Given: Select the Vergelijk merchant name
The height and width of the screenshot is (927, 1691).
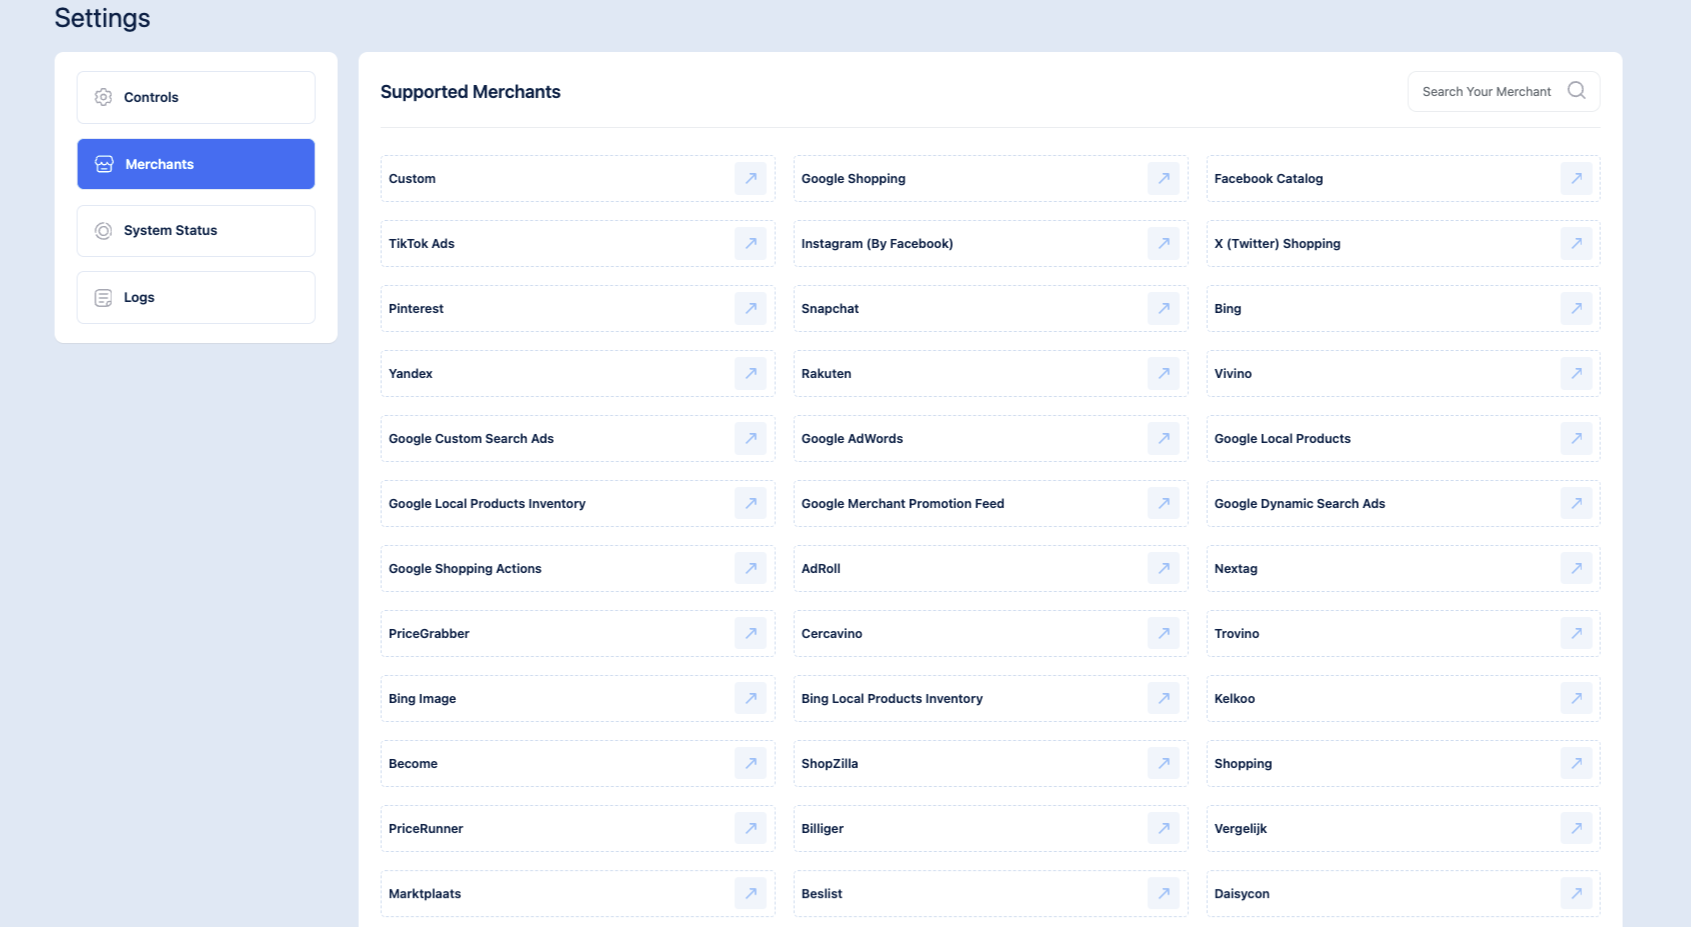Looking at the screenshot, I should (1240, 829).
